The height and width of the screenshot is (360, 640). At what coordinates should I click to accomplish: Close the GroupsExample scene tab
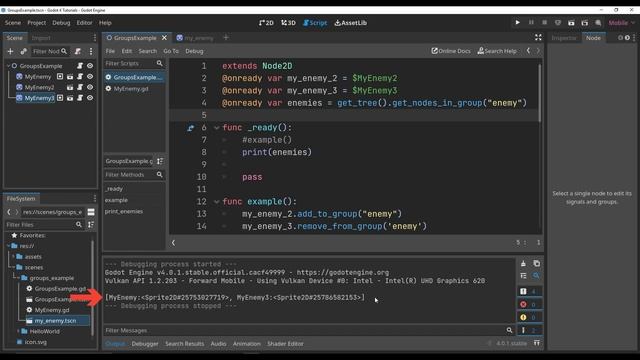click(x=164, y=38)
